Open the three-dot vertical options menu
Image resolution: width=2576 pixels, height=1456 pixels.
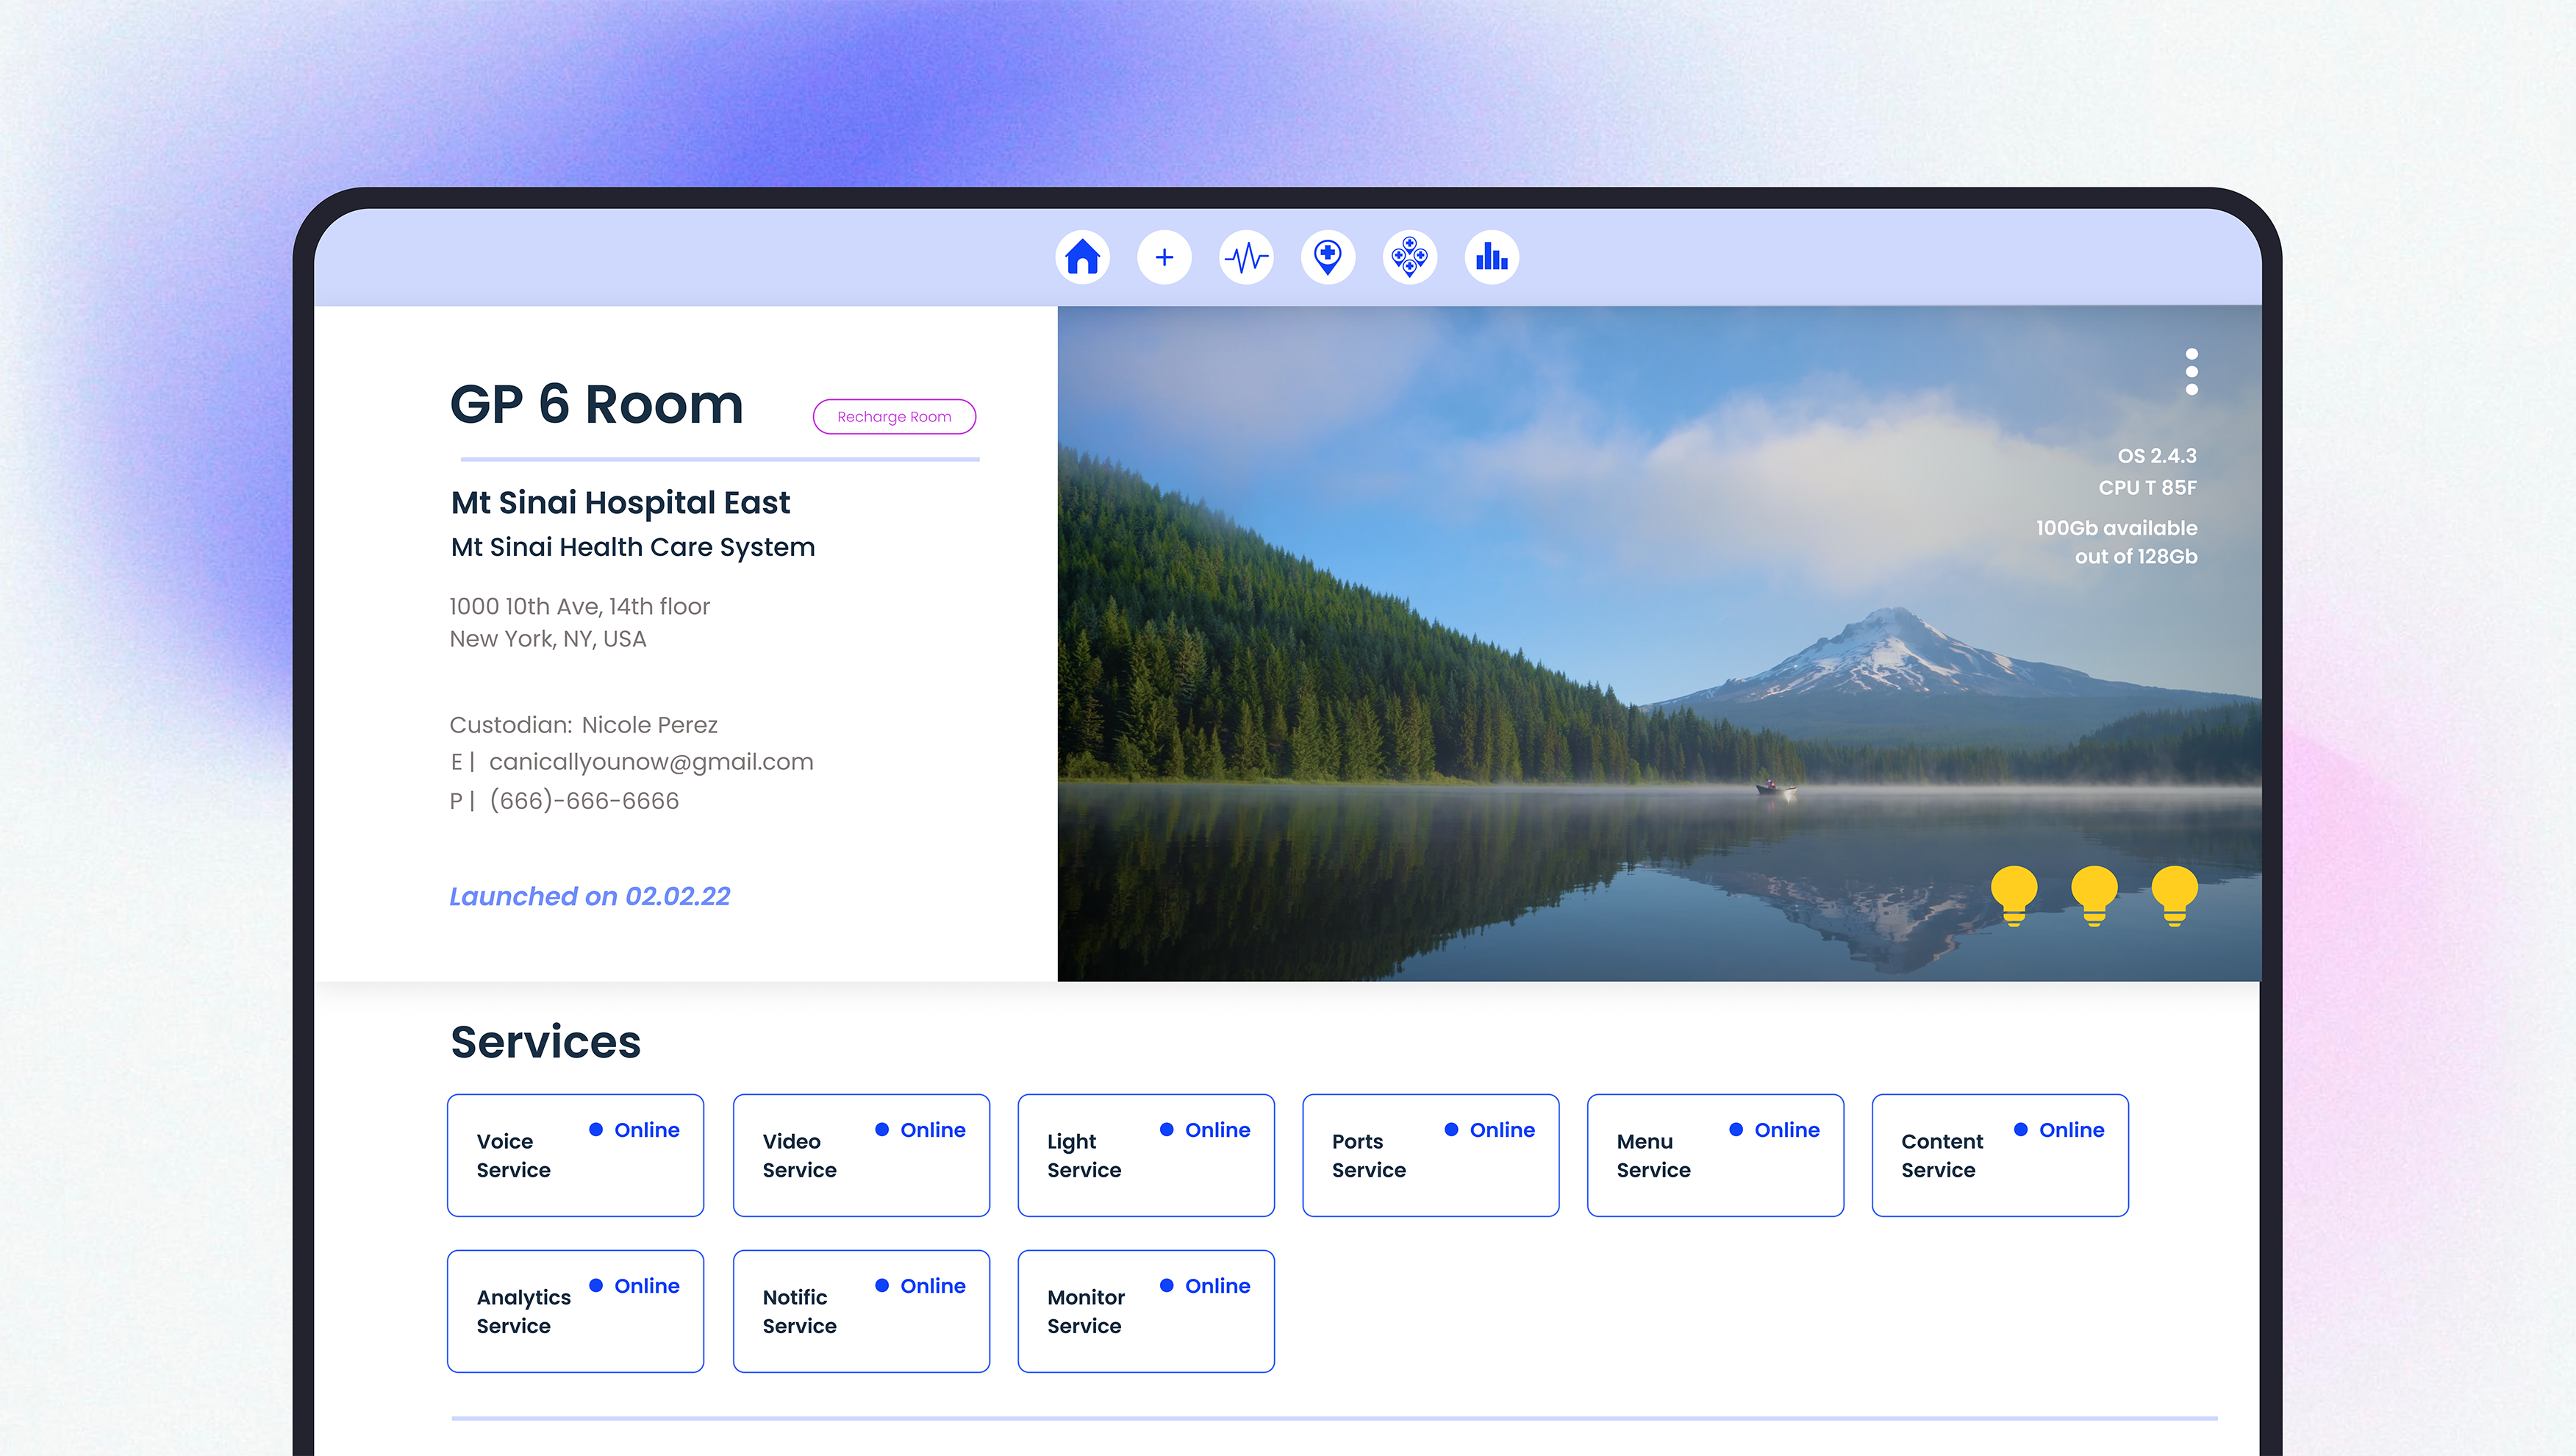tap(2191, 372)
